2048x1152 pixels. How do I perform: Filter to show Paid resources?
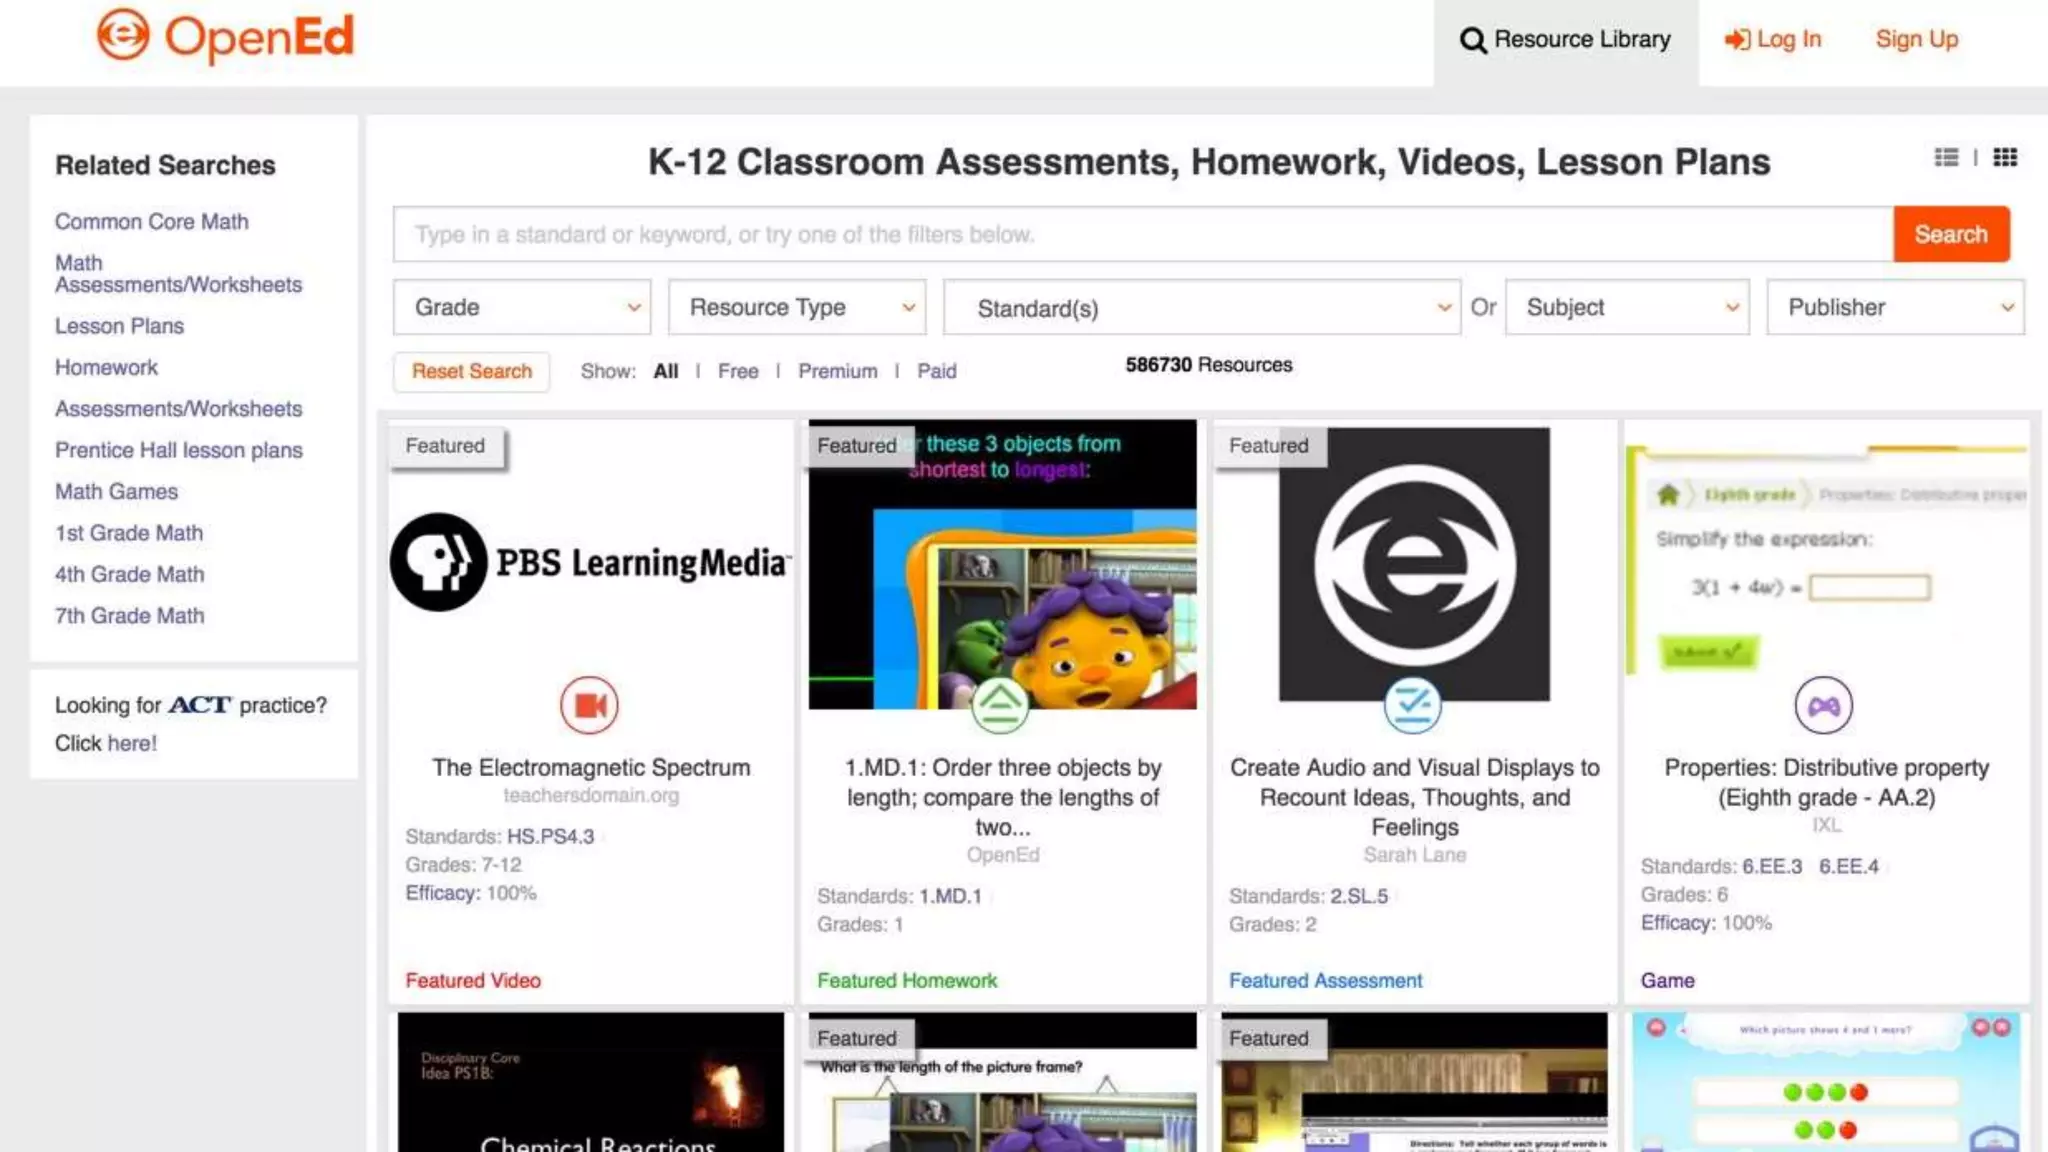tap(937, 371)
